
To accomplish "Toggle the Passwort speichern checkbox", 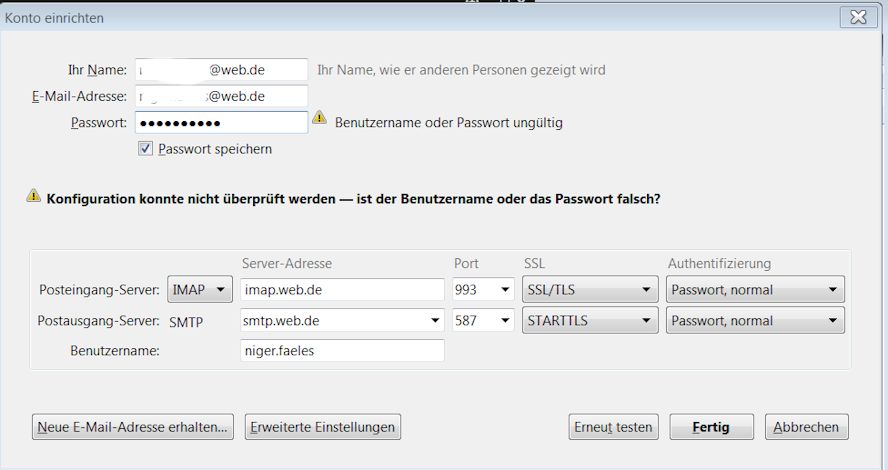I will pyautogui.click(x=146, y=148).
